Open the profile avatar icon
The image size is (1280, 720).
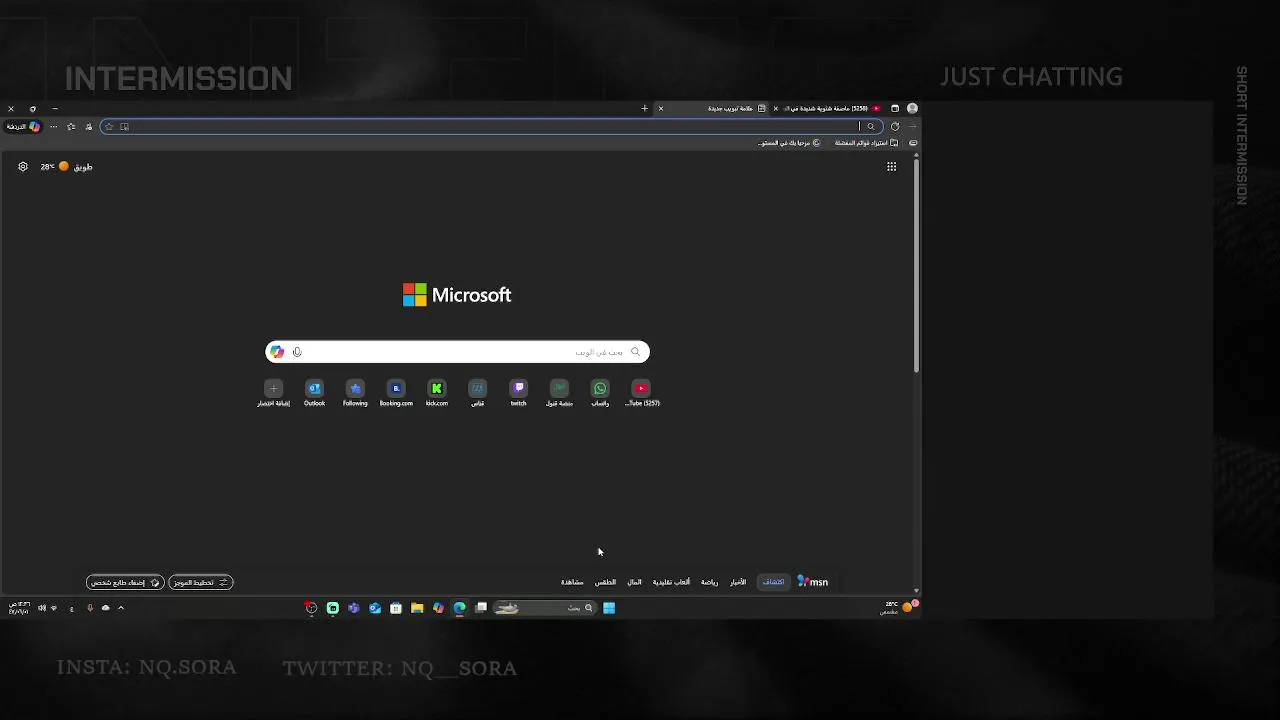[x=912, y=108]
